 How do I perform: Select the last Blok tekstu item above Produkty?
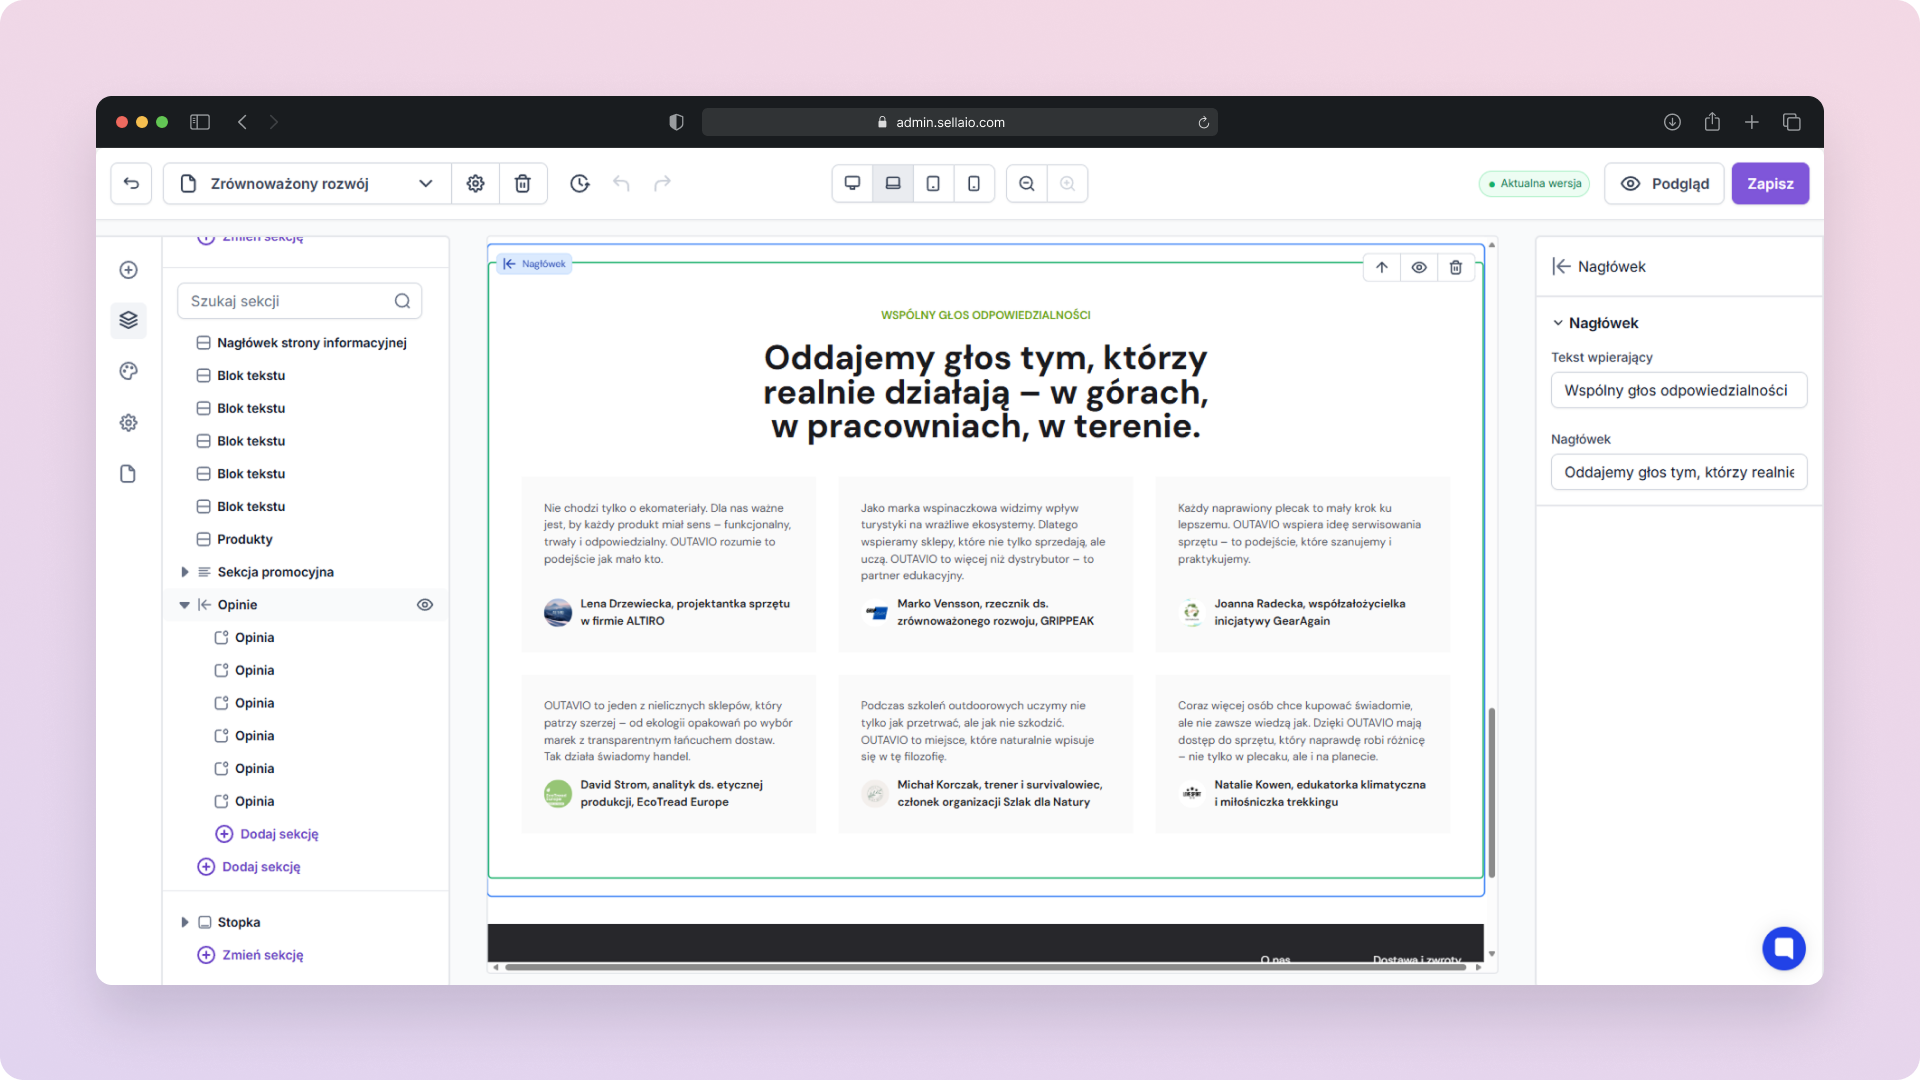pyautogui.click(x=250, y=506)
